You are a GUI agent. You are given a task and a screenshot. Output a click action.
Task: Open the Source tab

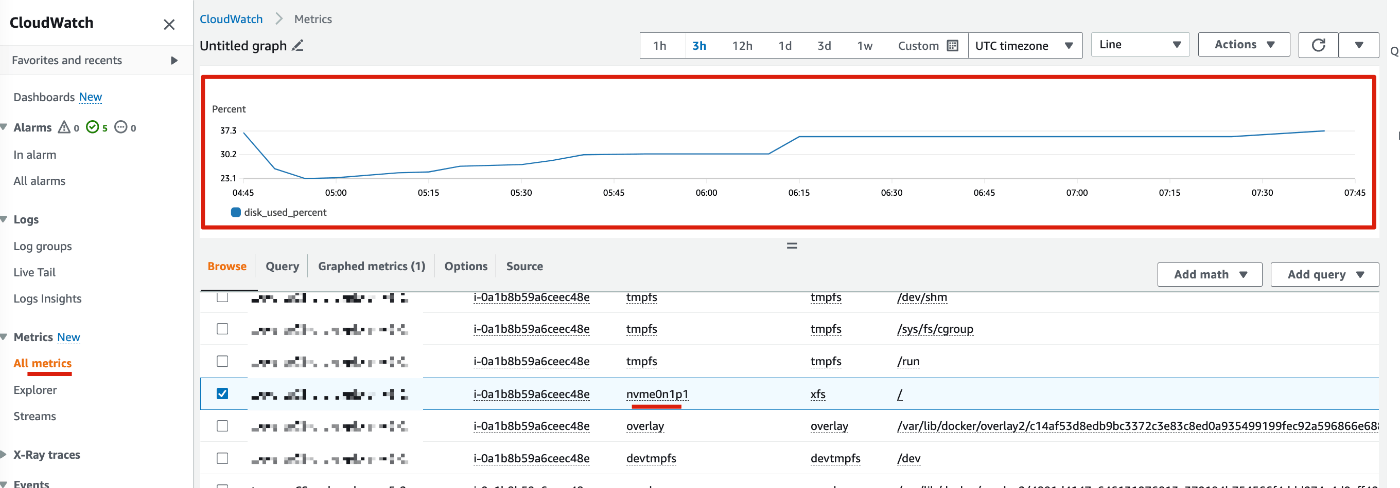coord(525,267)
